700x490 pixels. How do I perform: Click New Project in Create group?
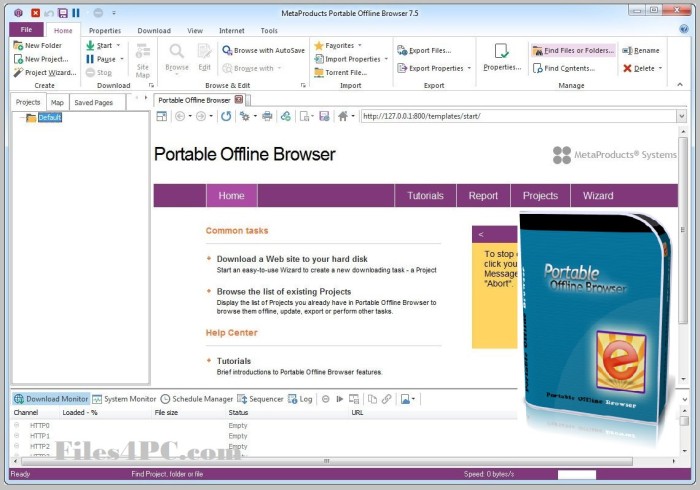(41, 59)
